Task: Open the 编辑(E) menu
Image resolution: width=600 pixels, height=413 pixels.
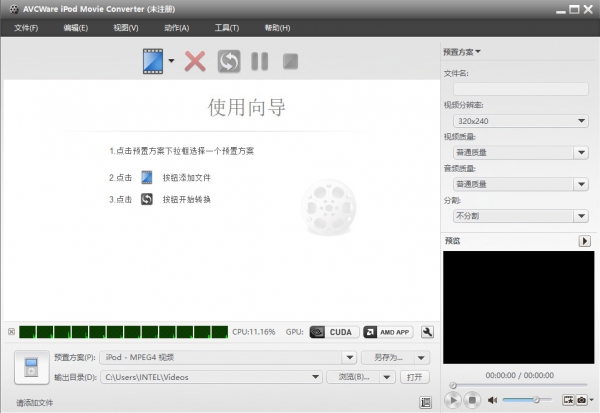Action: [x=75, y=28]
